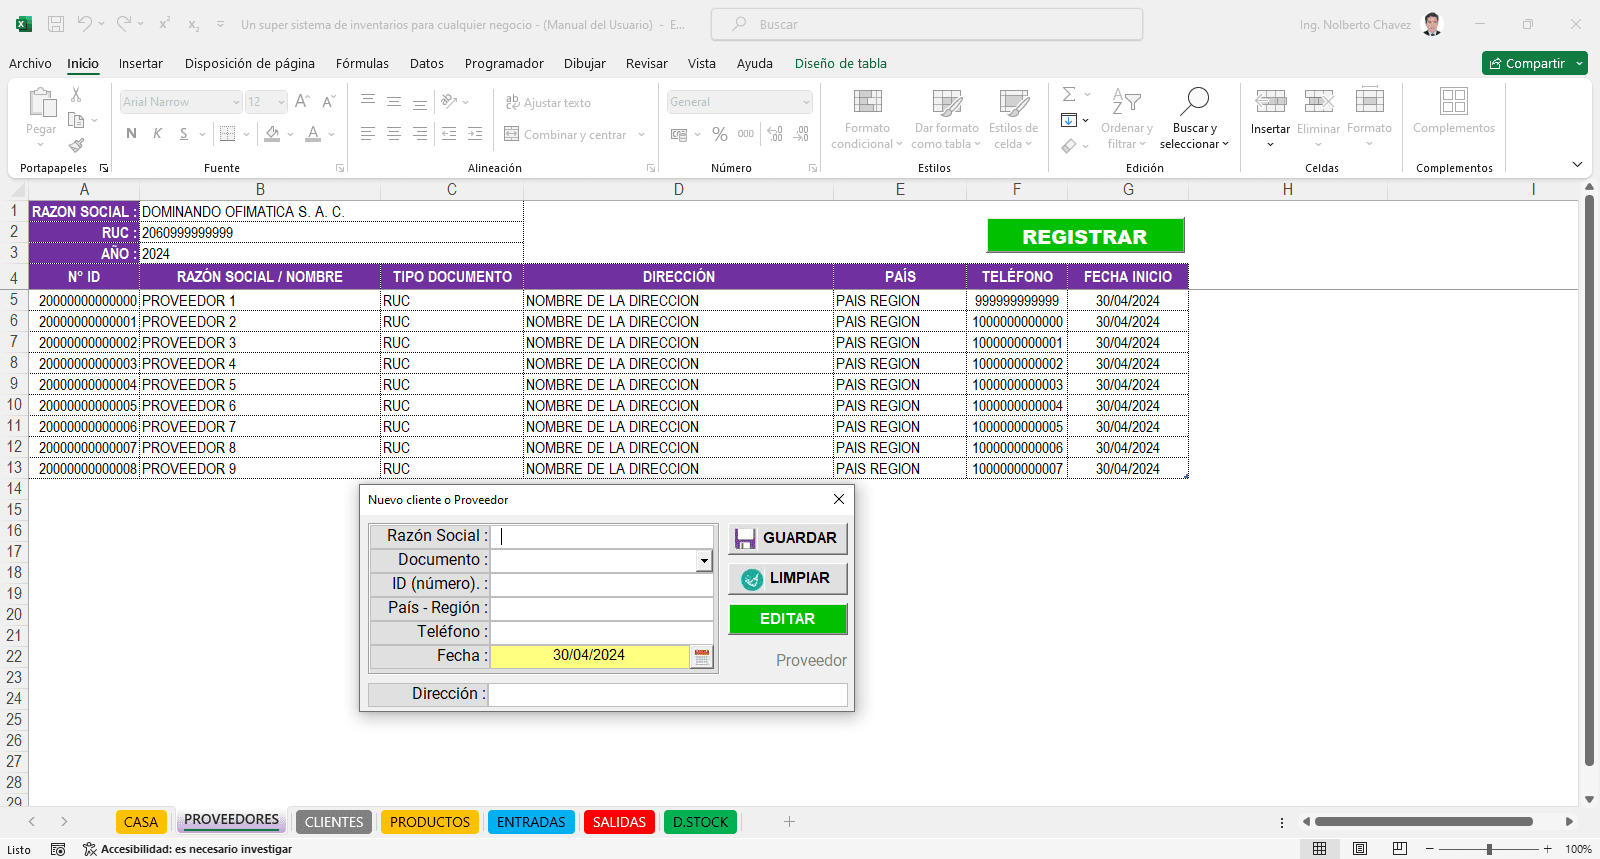Open the Fórmulas ribbon tab
This screenshot has width=1600, height=859.
tap(362, 63)
